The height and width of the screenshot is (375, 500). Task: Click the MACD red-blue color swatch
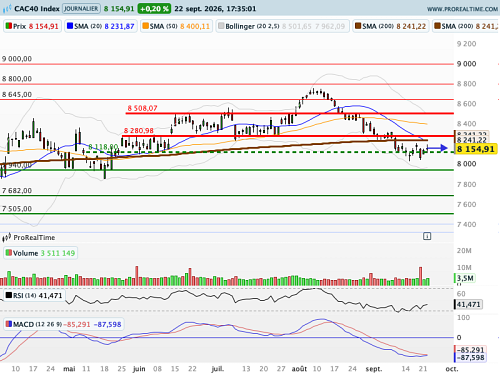9,324
